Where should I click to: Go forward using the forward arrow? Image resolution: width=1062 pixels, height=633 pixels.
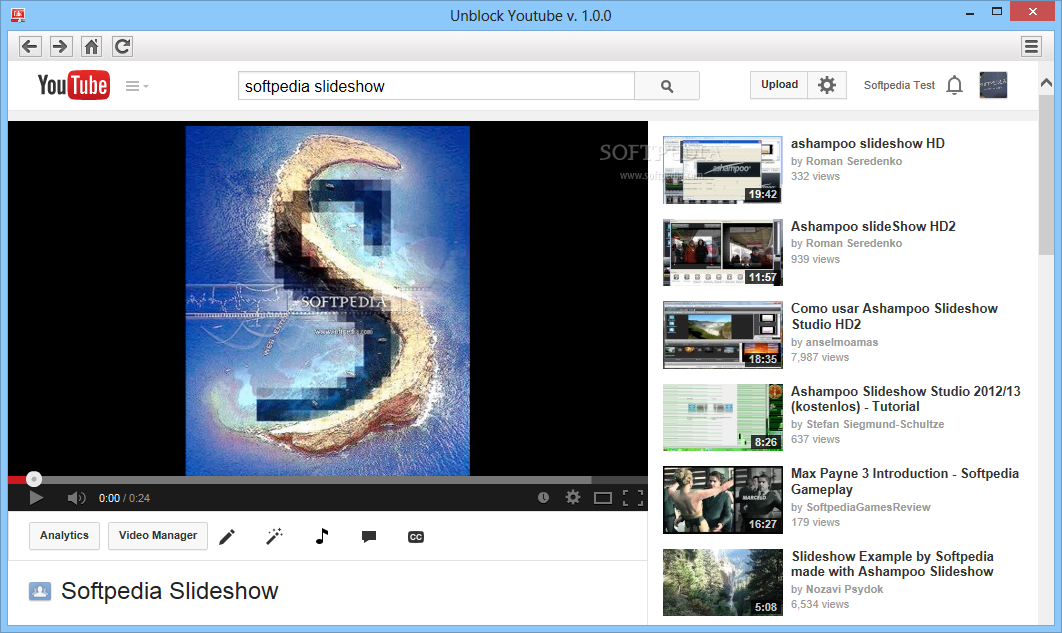coord(60,47)
